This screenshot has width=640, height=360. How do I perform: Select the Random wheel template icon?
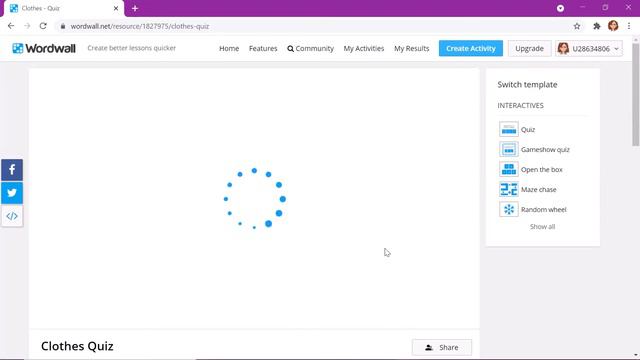(509, 209)
